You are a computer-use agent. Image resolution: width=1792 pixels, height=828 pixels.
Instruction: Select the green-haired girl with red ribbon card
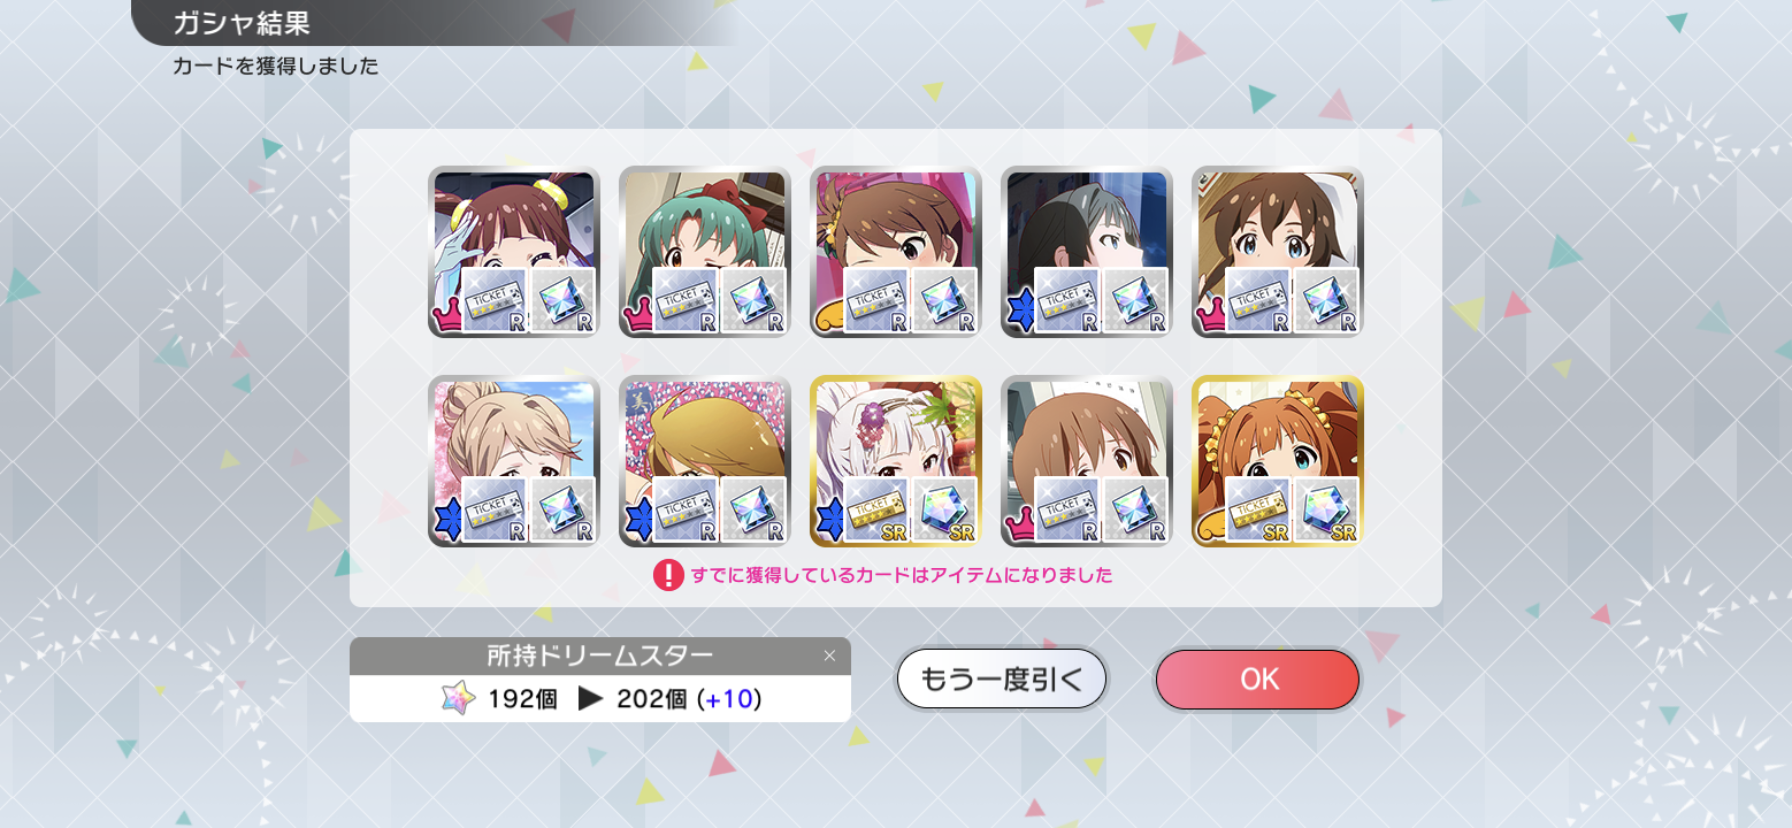pyautogui.click(x=705, y=252)
